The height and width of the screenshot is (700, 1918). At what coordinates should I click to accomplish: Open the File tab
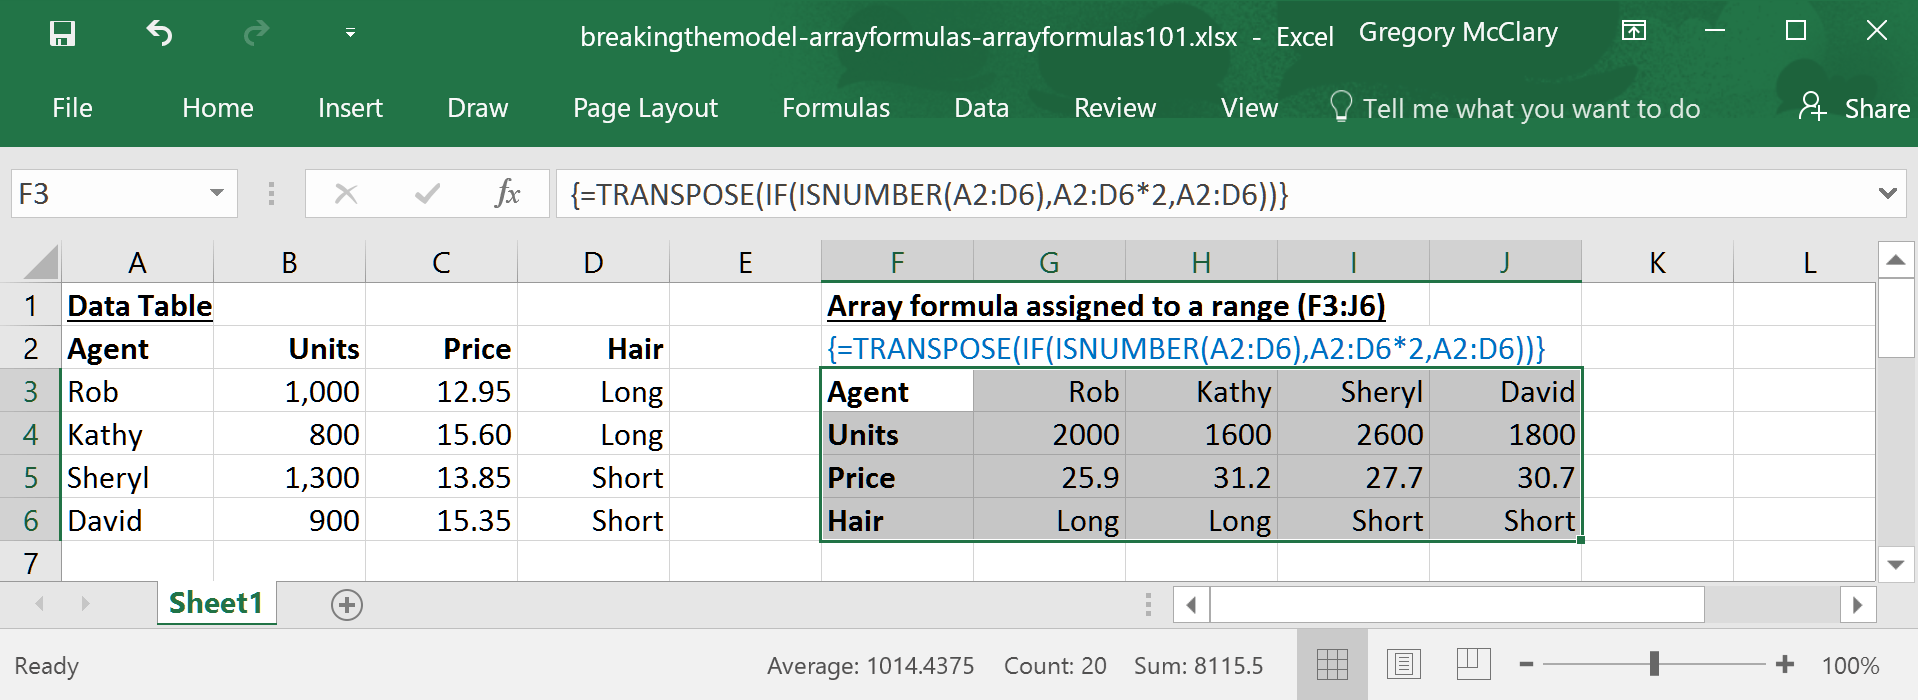pos(72,108)
